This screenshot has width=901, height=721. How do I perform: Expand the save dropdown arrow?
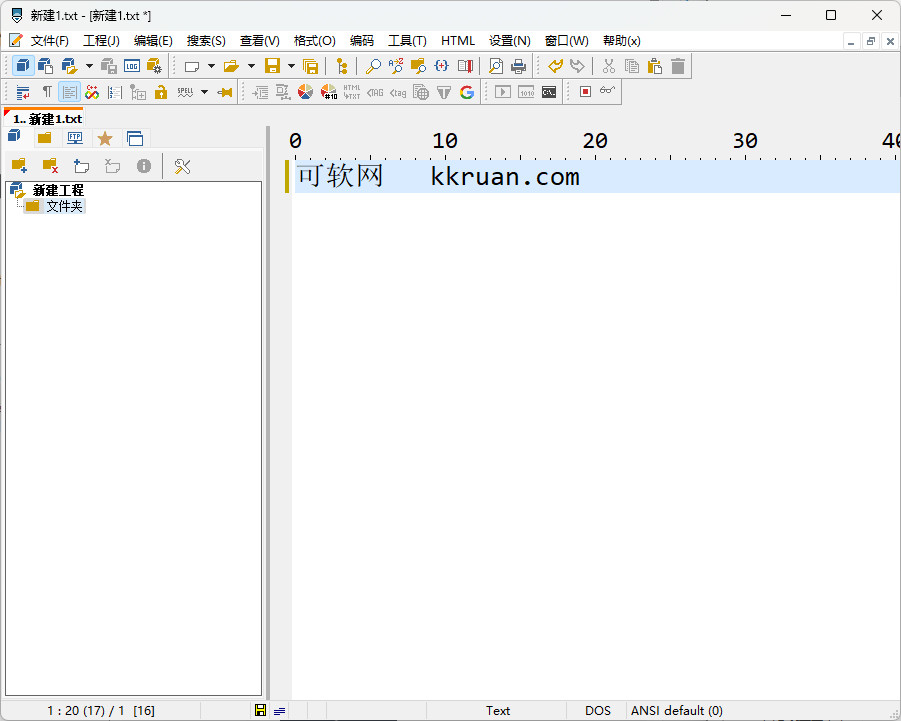coord(291,66)
